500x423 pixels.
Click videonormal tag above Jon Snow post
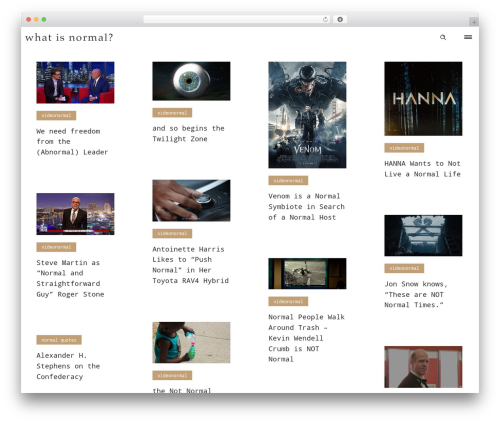(404, 268)
